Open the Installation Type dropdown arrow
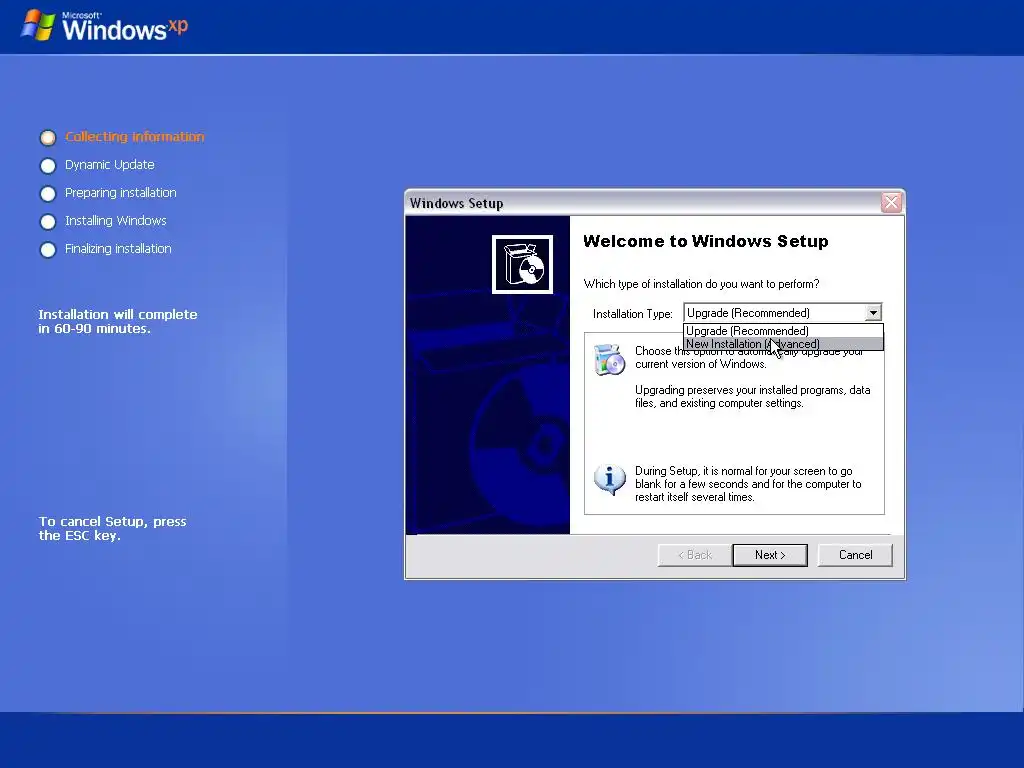This screenshot has height=768, width=1024. click(873, 313)
